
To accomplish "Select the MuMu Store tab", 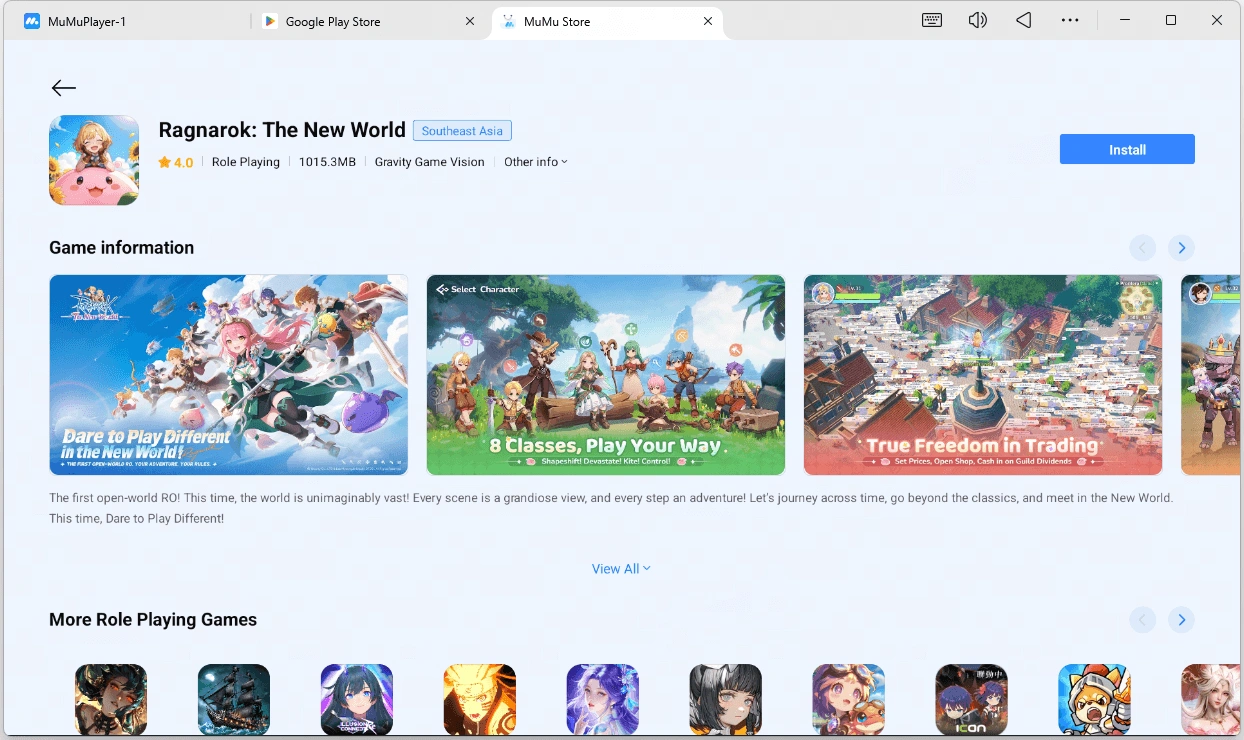I will tap(608, 21).
